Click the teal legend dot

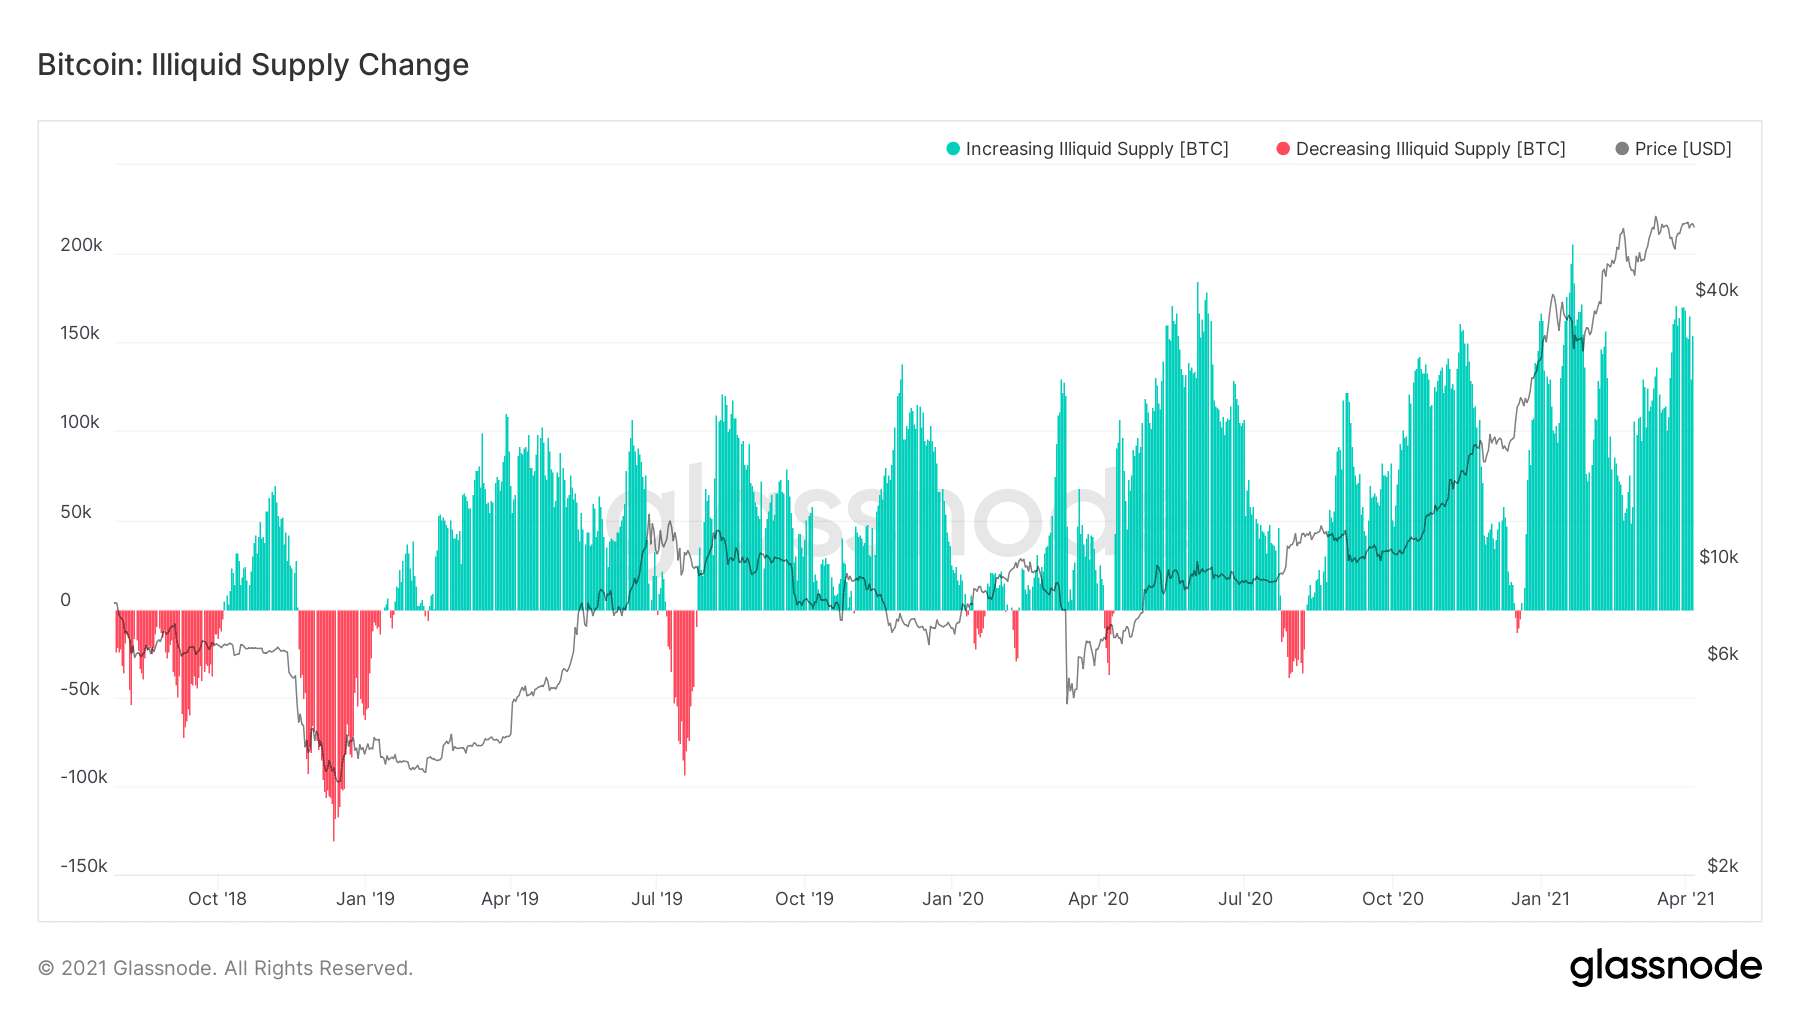pos(953,149)
